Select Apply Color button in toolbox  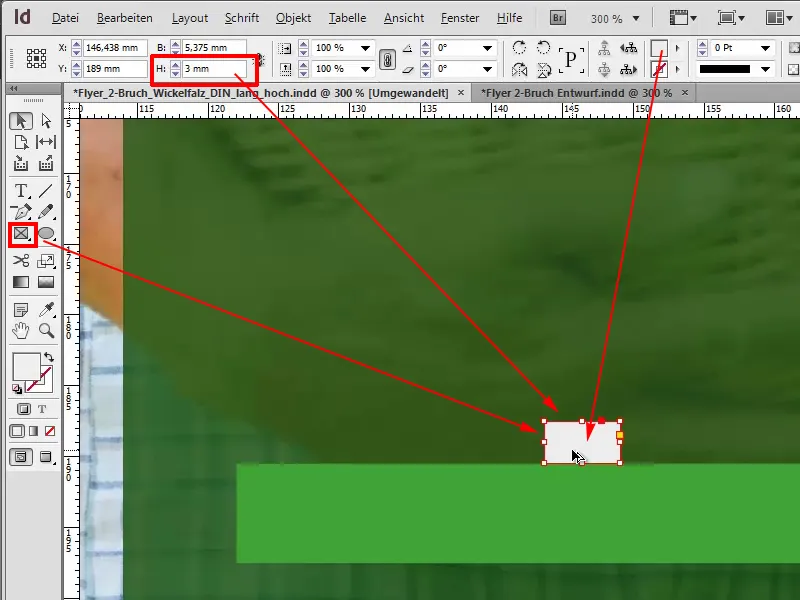point(17,431)
